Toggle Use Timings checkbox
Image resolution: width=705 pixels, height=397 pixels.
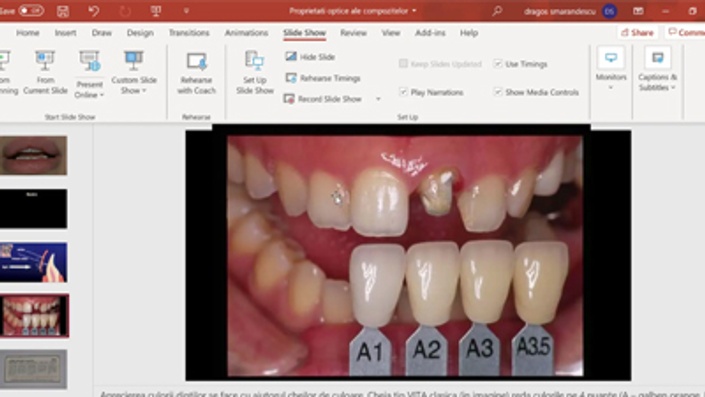coord(497,64)
